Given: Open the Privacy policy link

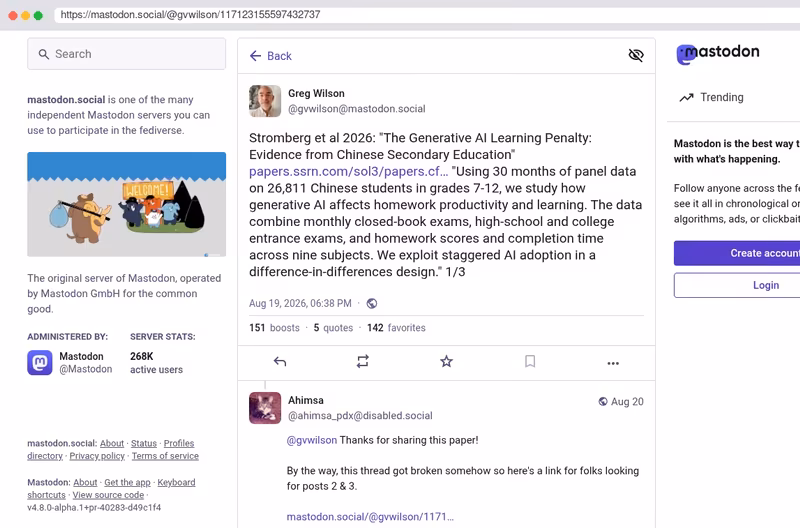Looking at the screenshot, I should click(97, 456).
